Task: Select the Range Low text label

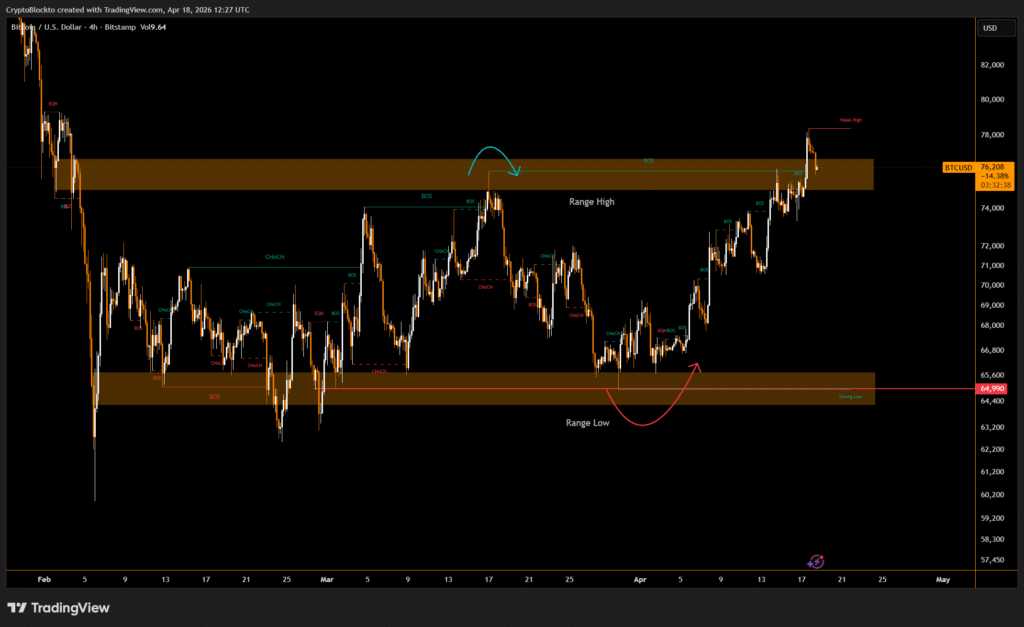Action: tap(588, 423)
